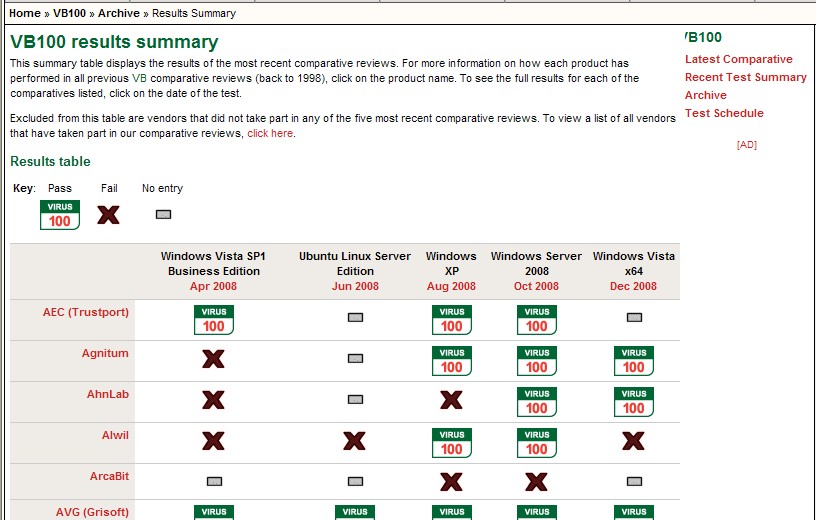This screenshot has height=520, width=816.
Task: Open the AVG (Grisoft) product page
Action: pos(92,512)
